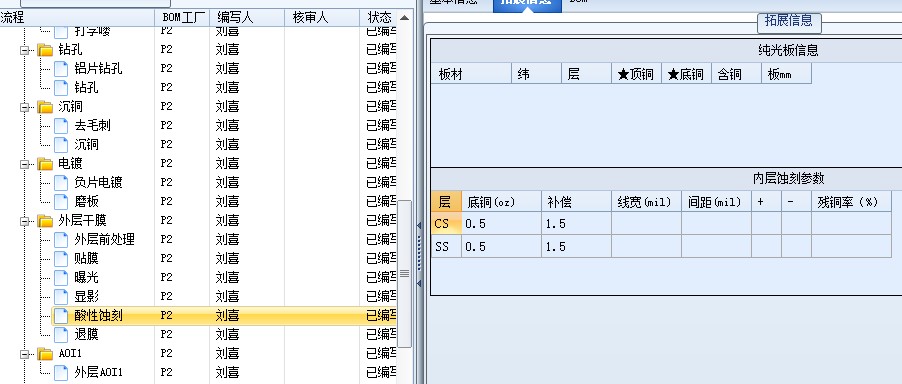
Task: Sort by the 流程 column header
Action: (x=77, y=18)
